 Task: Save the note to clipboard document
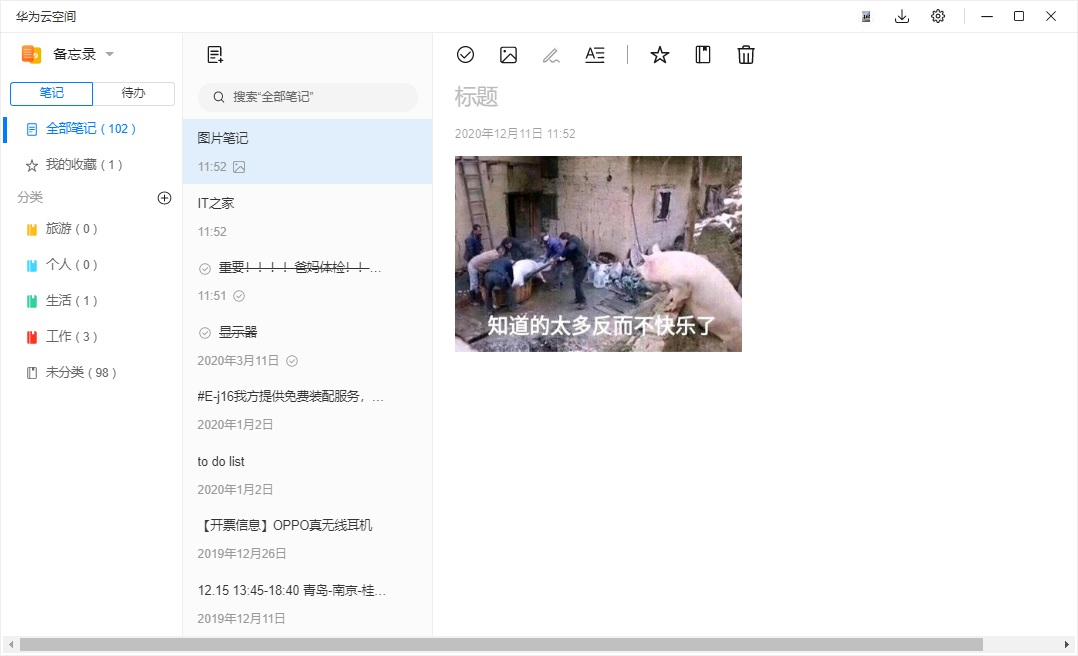pos(702,55)
